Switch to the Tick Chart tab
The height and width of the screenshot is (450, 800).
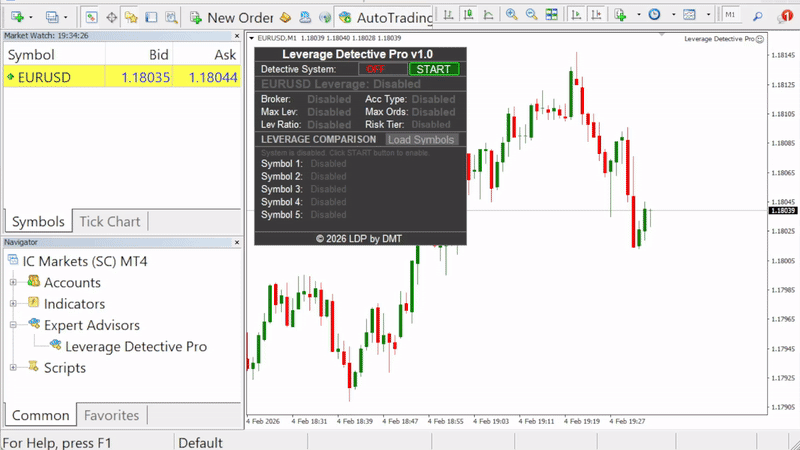[110, 221]
